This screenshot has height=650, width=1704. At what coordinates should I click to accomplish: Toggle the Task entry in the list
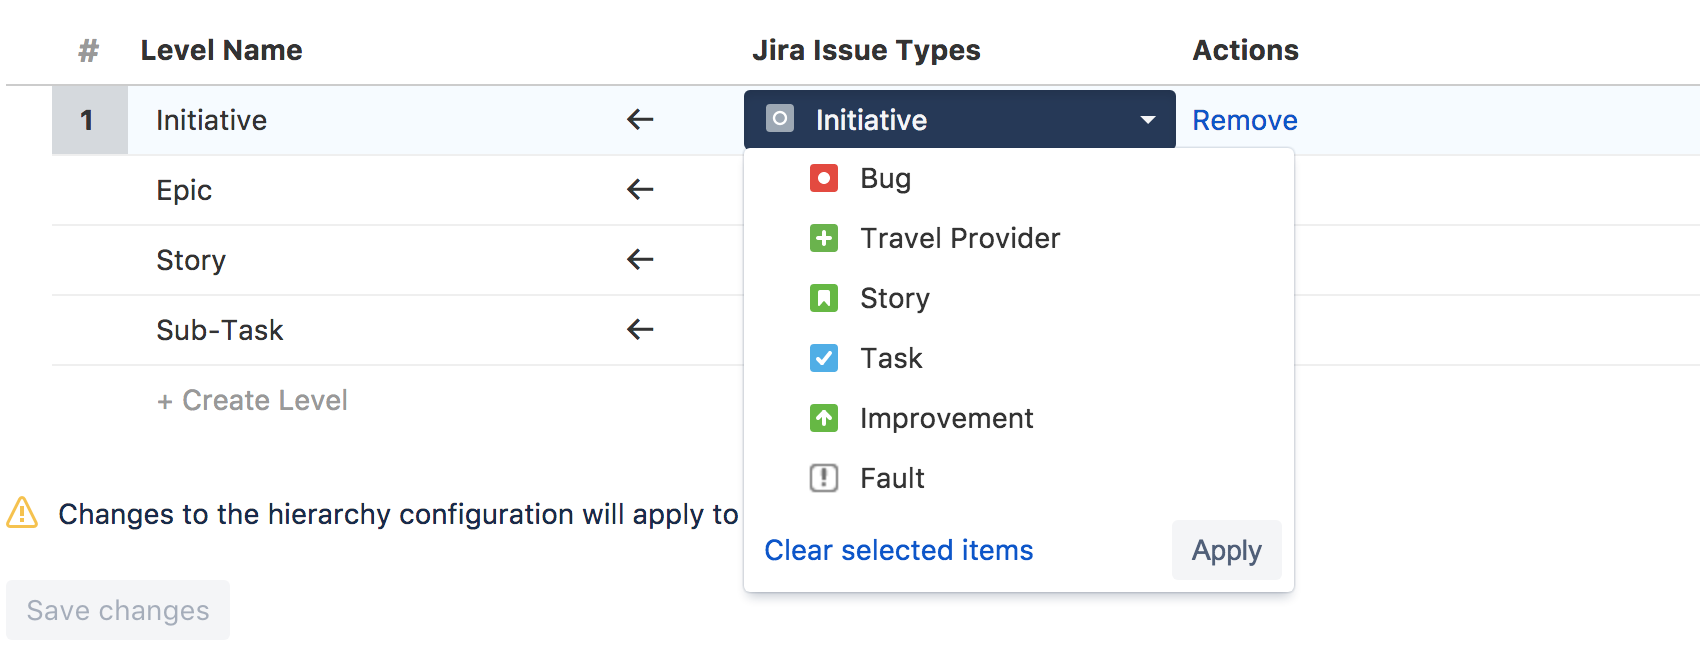coord(890,358)
